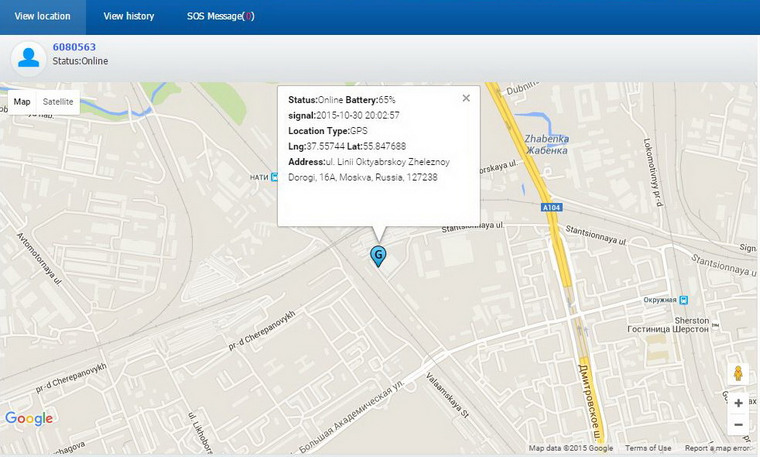Screen dimensions: 760x457
Task: Zoom in the map with plus button
Action: [738, 403]
